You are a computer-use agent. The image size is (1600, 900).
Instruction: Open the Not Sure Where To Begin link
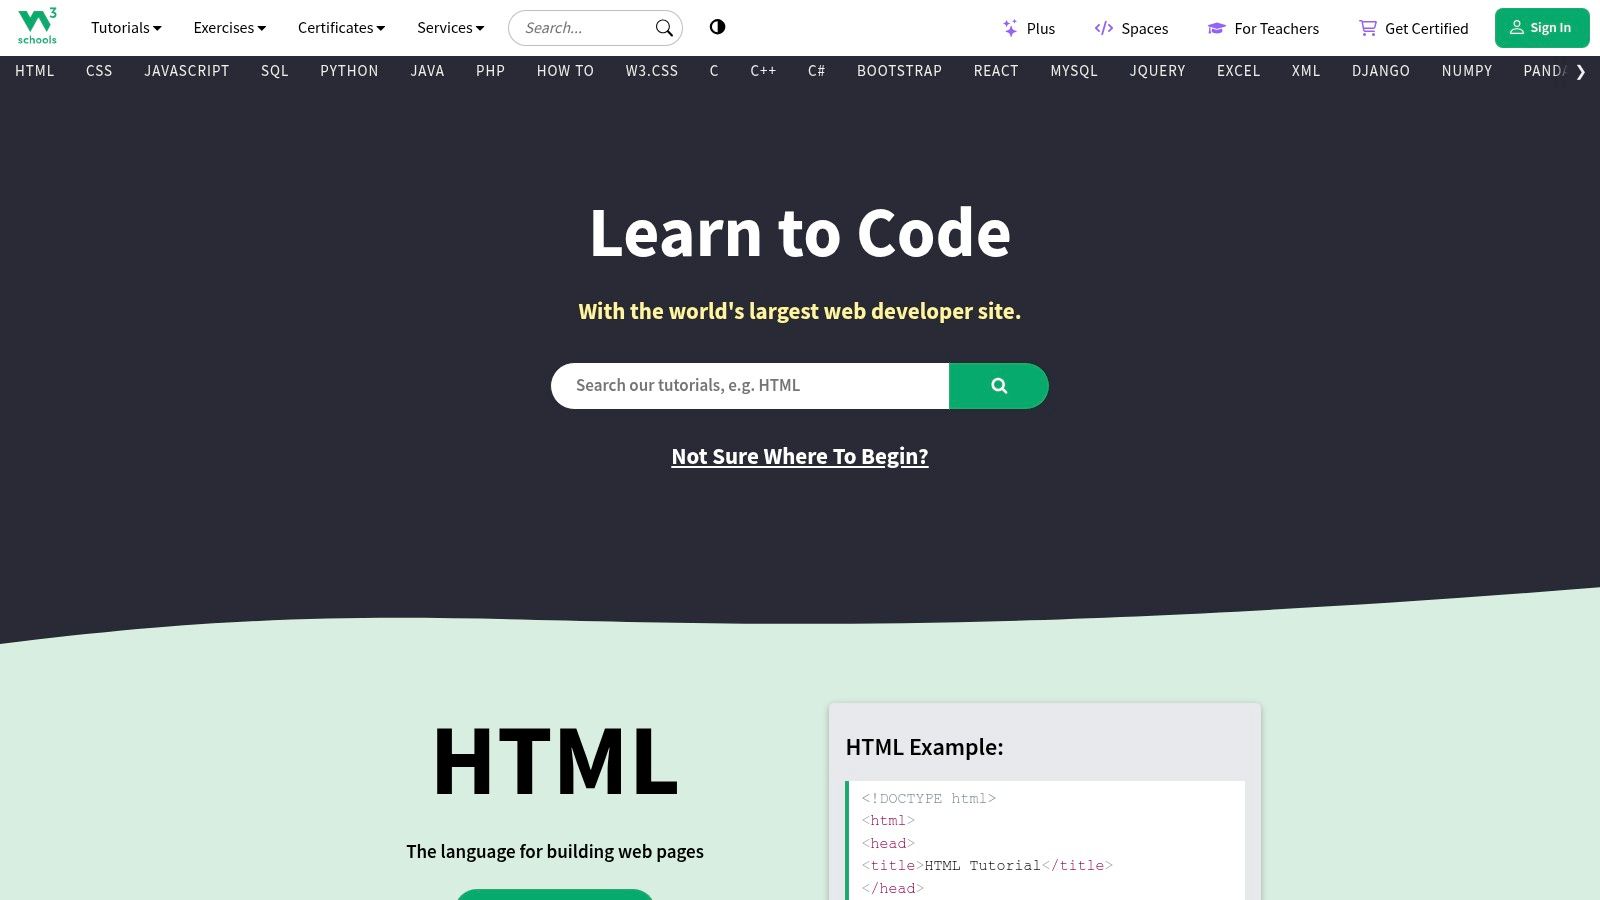click(800, 456)
